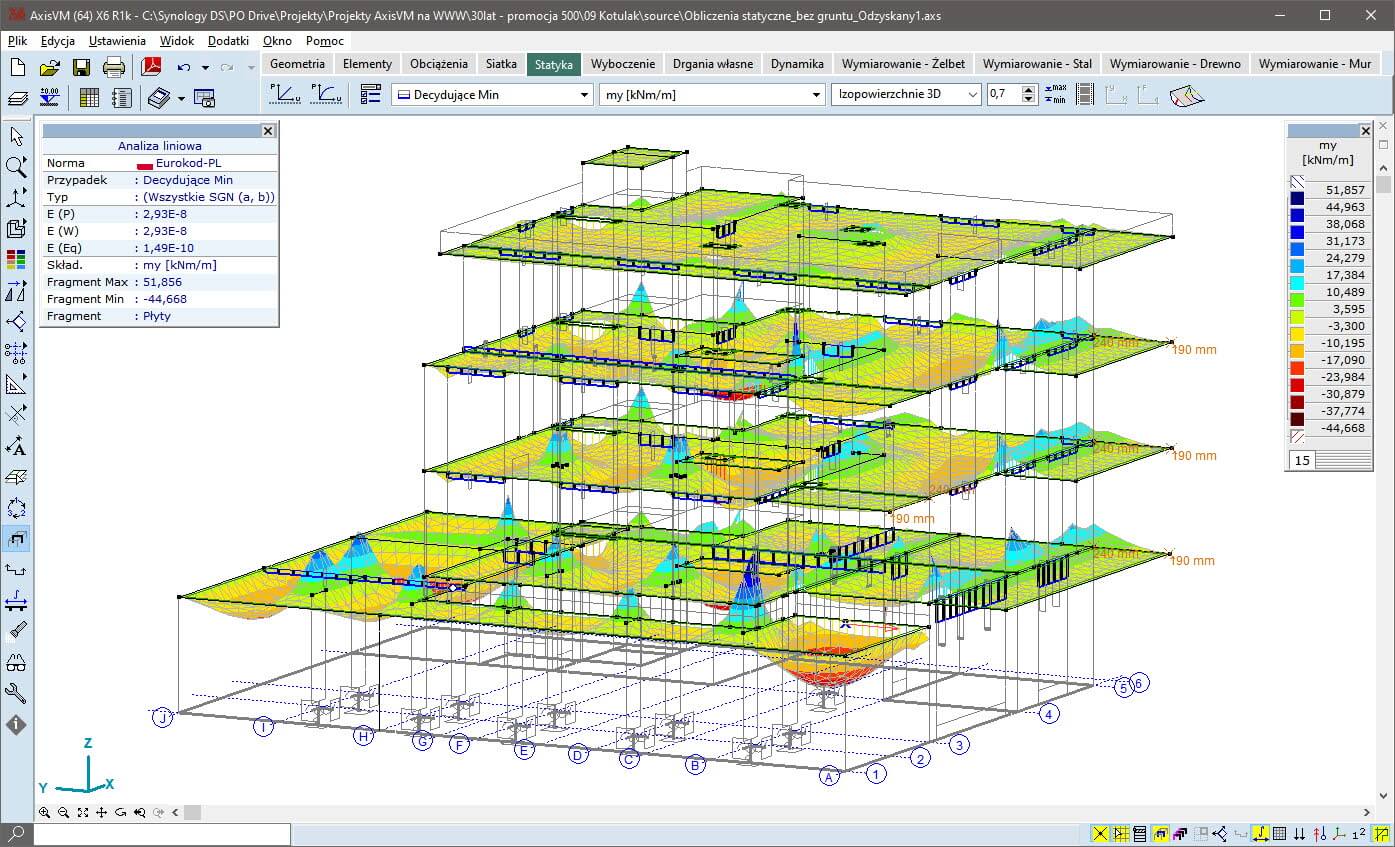
Task: Click the PDF export icon
Action: click(x=151, y=67)
